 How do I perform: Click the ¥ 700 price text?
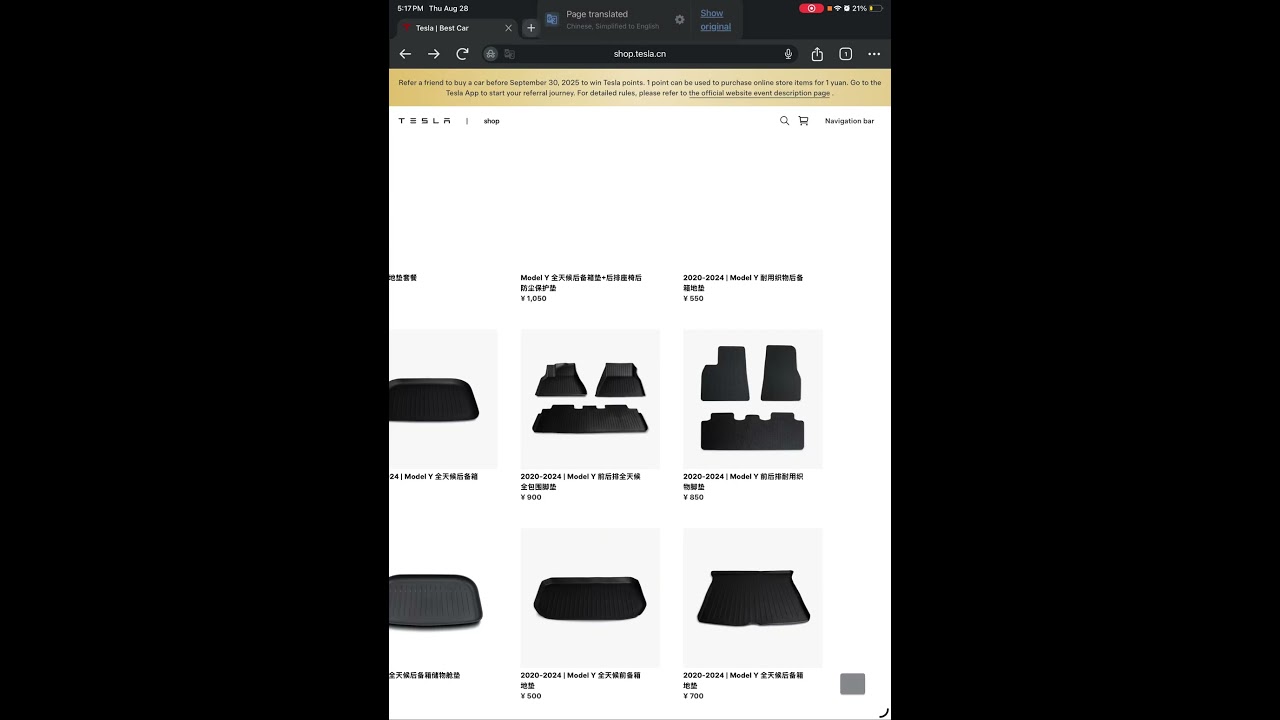(x=693, y=696)
